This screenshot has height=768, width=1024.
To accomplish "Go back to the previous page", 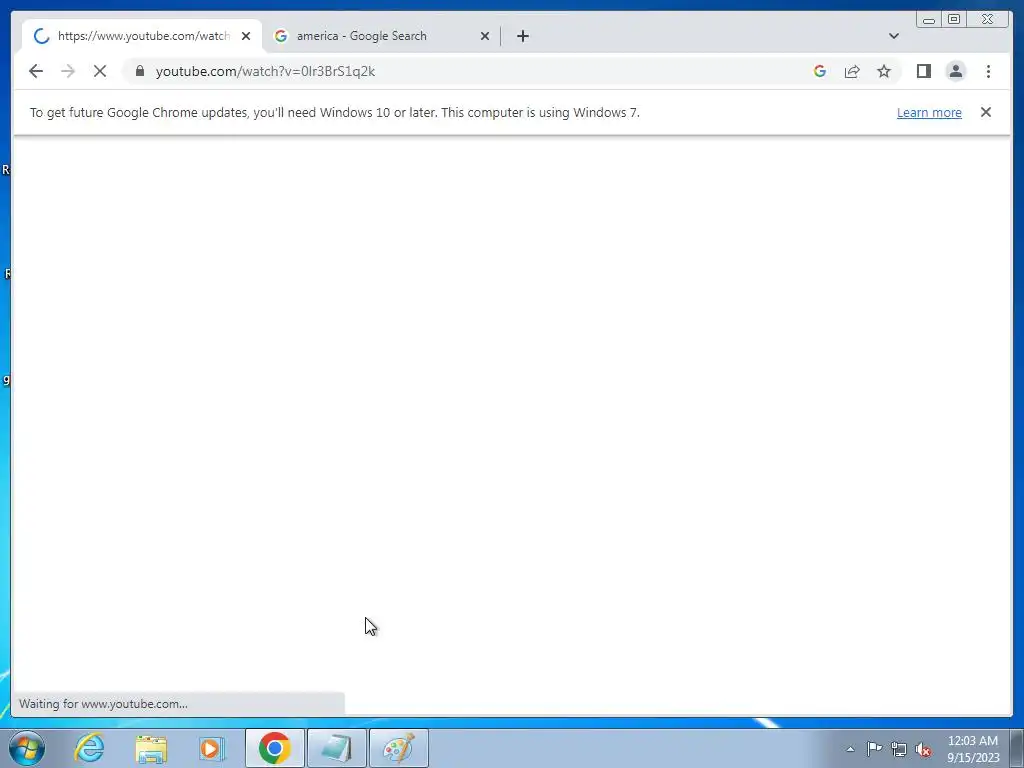I will tap(36, 71).
